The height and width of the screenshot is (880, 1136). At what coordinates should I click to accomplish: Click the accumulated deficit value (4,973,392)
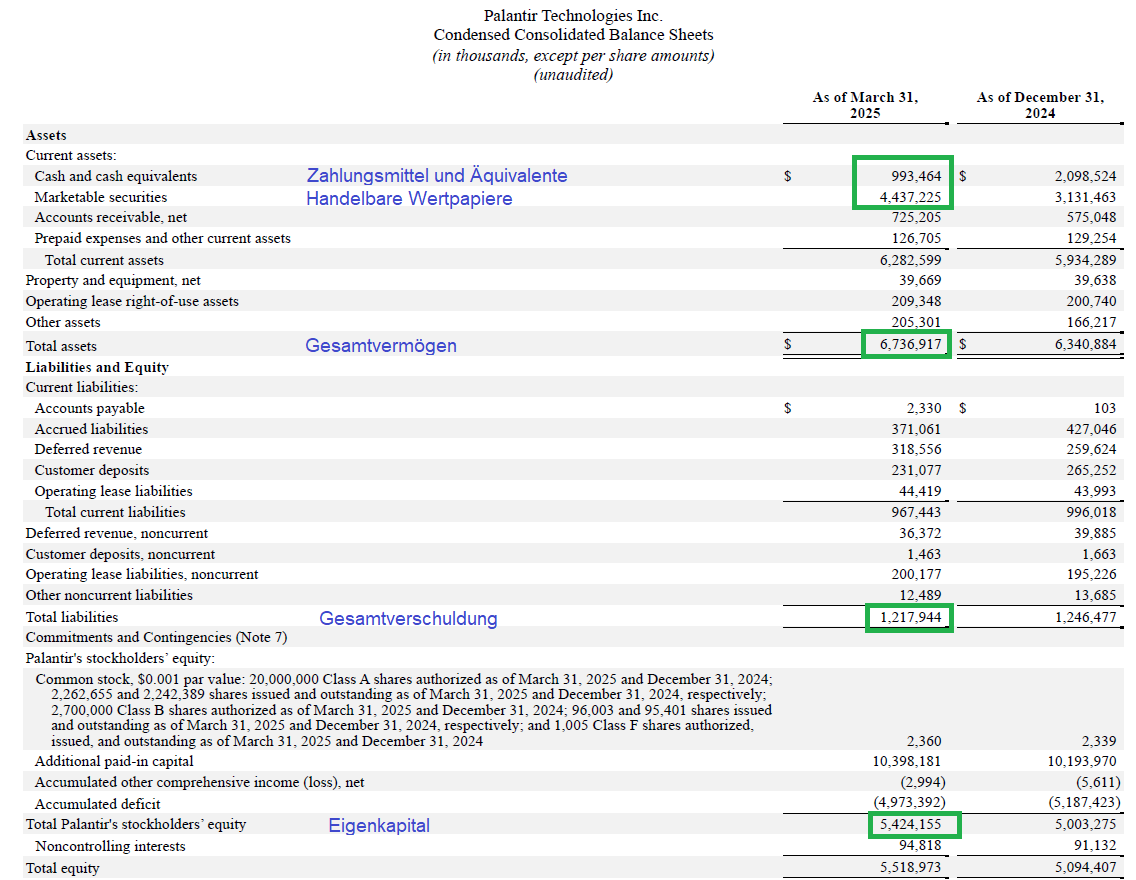tap(909, 803)
